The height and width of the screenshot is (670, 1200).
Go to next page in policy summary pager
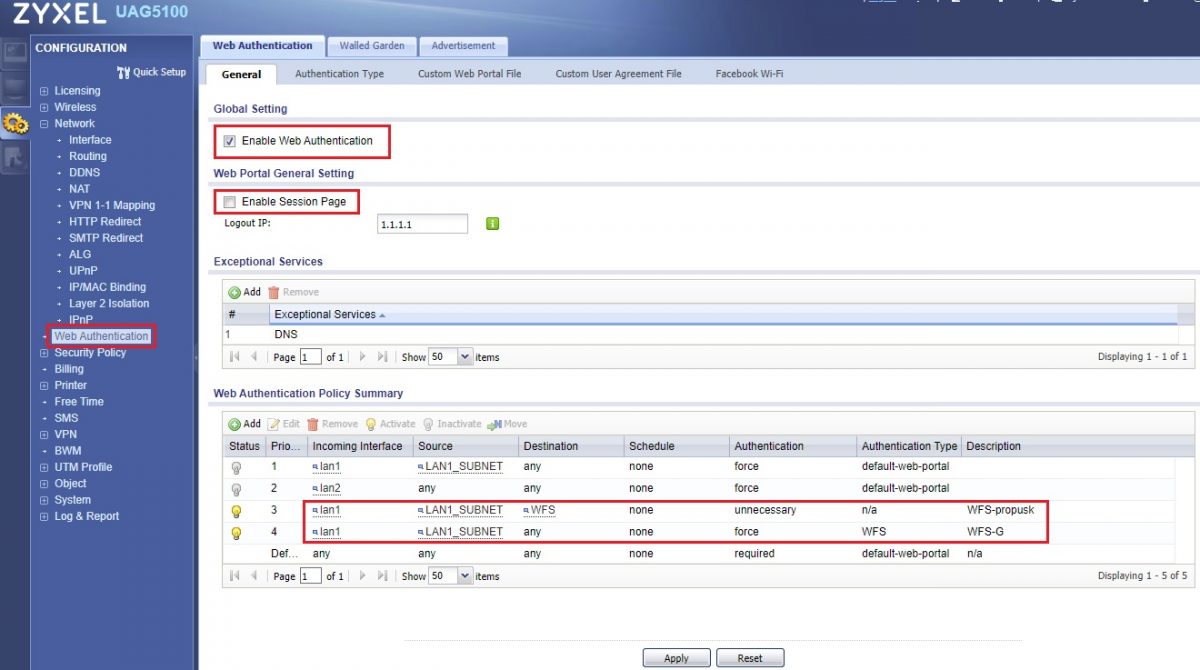(x=362, y=576)
